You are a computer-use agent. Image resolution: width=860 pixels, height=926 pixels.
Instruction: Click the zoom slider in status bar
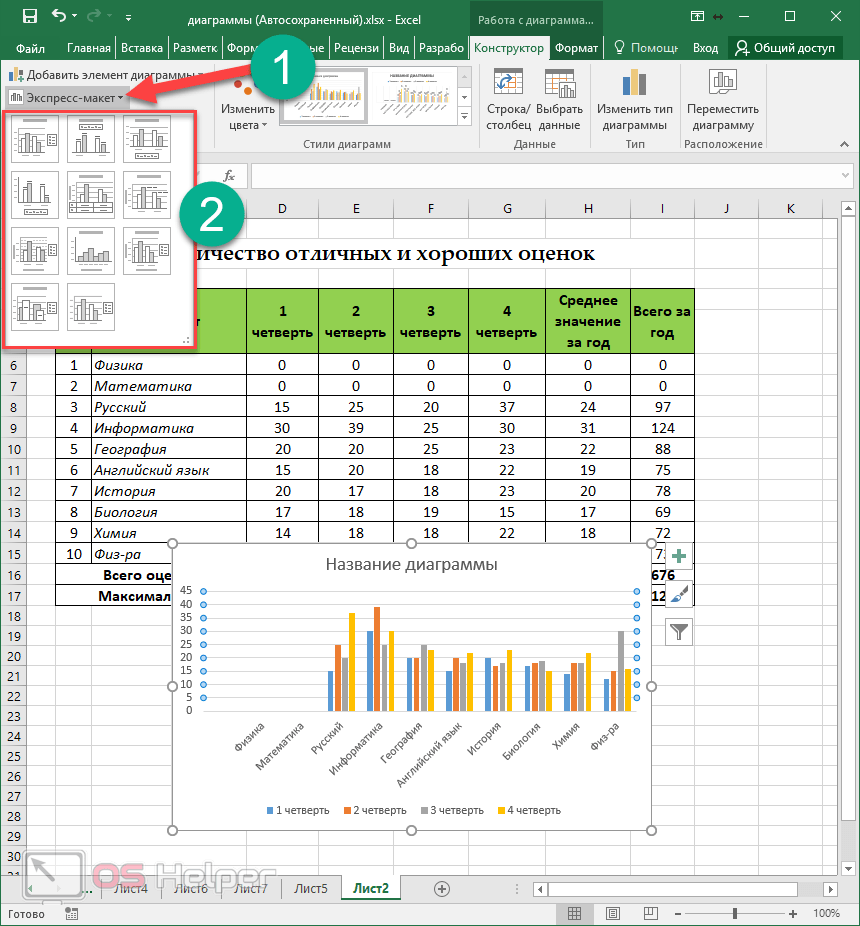click(x=735, y=914)
